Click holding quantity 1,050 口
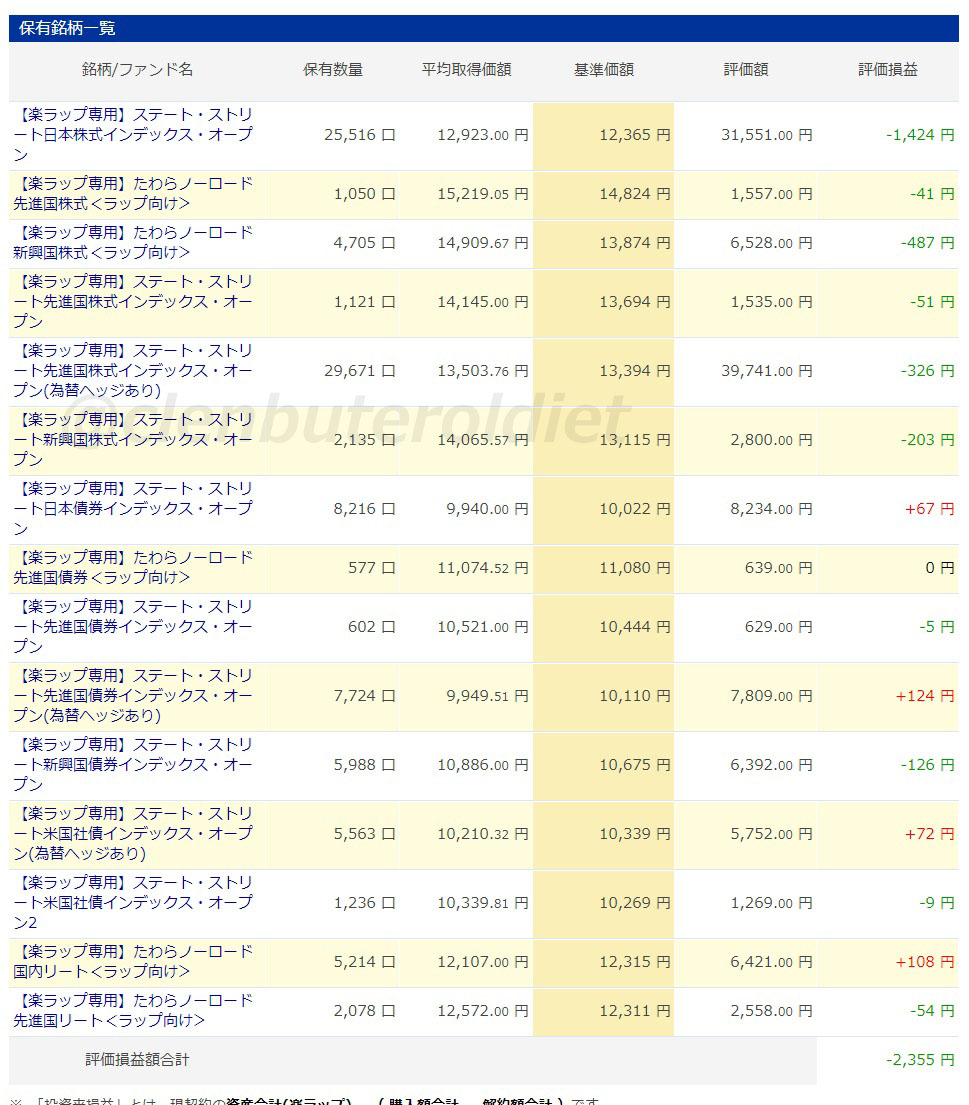 (364, 194)
